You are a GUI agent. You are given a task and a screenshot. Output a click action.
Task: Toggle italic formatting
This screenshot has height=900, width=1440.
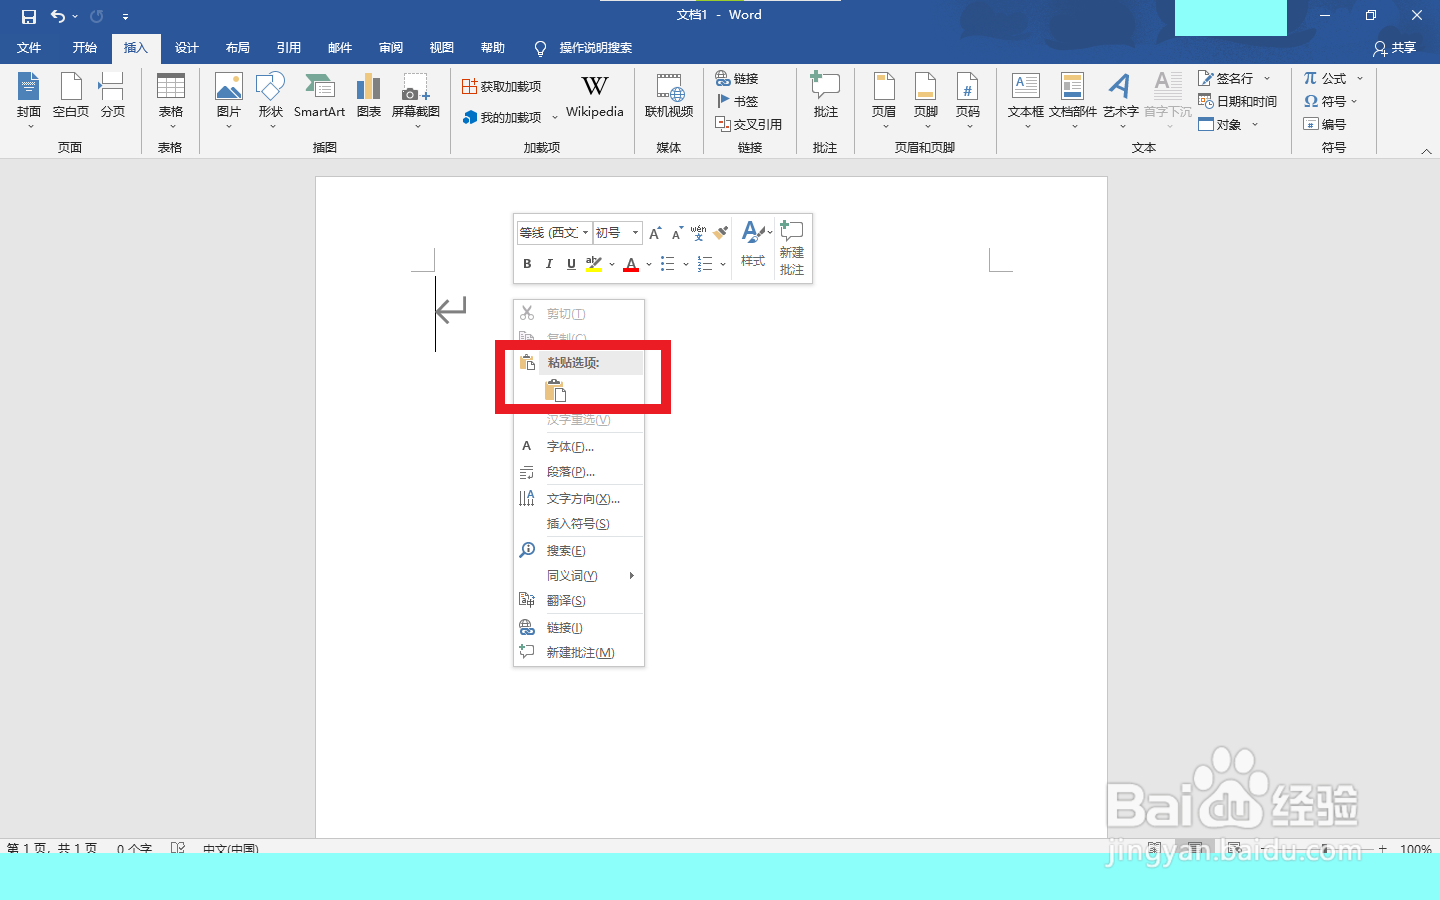coord(548,263)
